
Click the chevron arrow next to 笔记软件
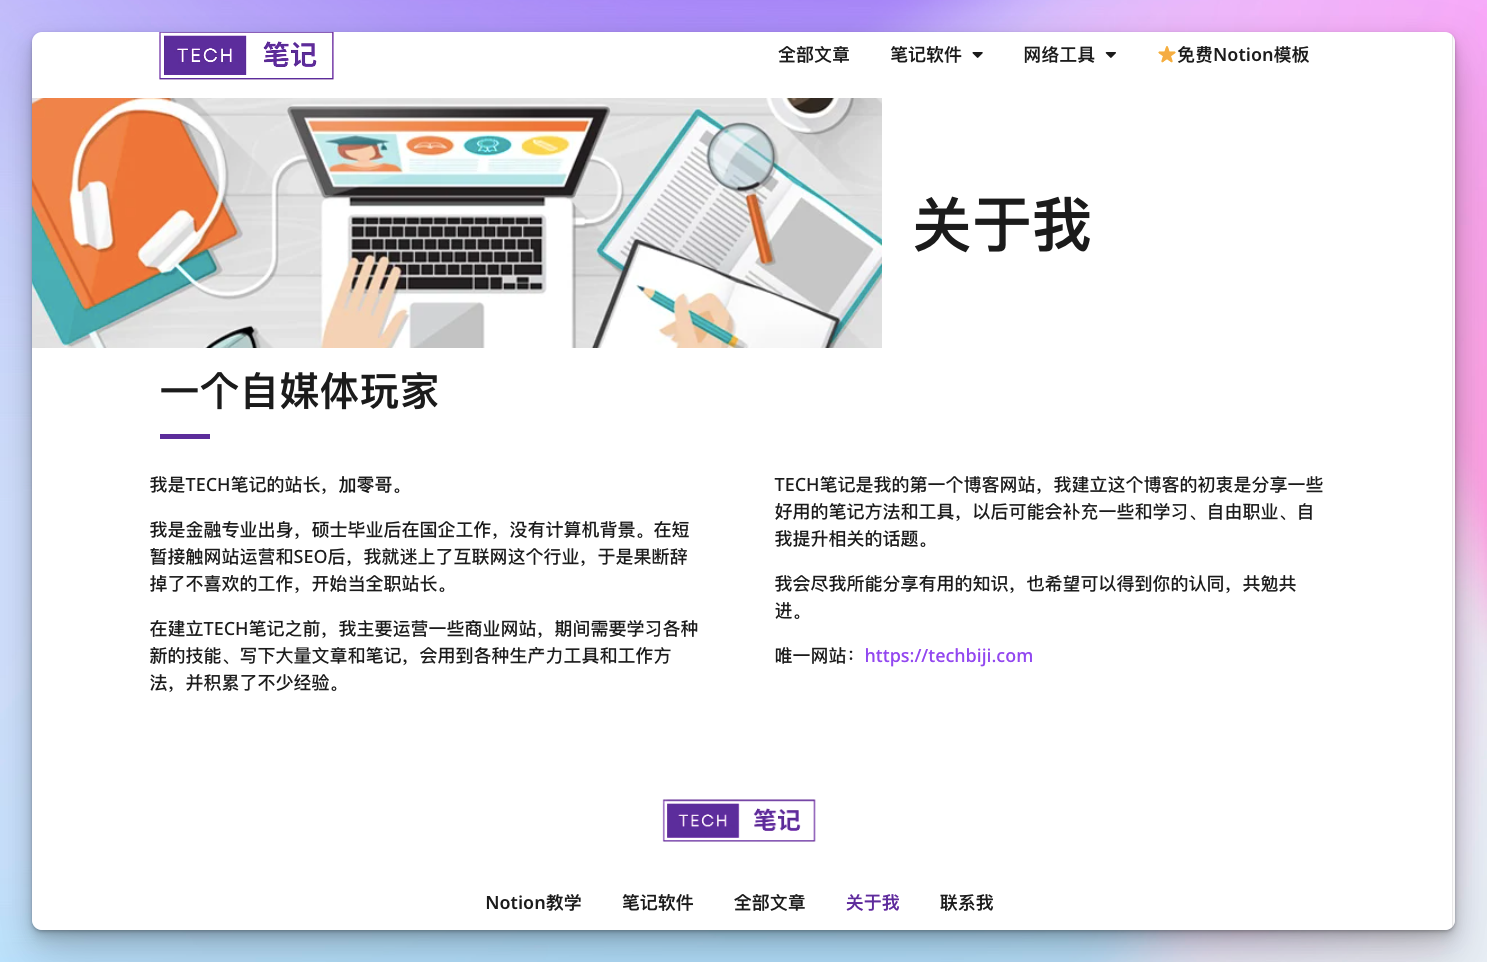977,57
